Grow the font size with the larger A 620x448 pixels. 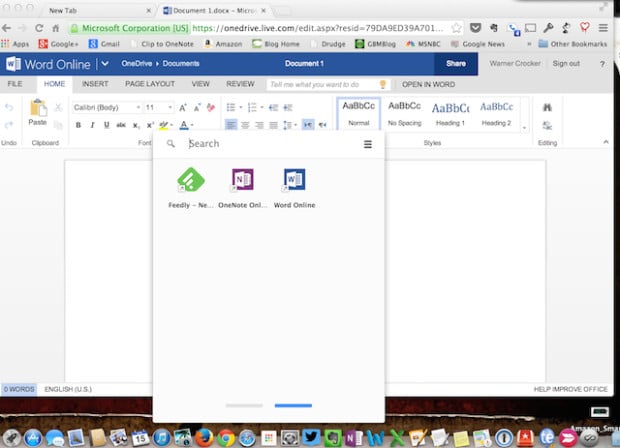183,108
